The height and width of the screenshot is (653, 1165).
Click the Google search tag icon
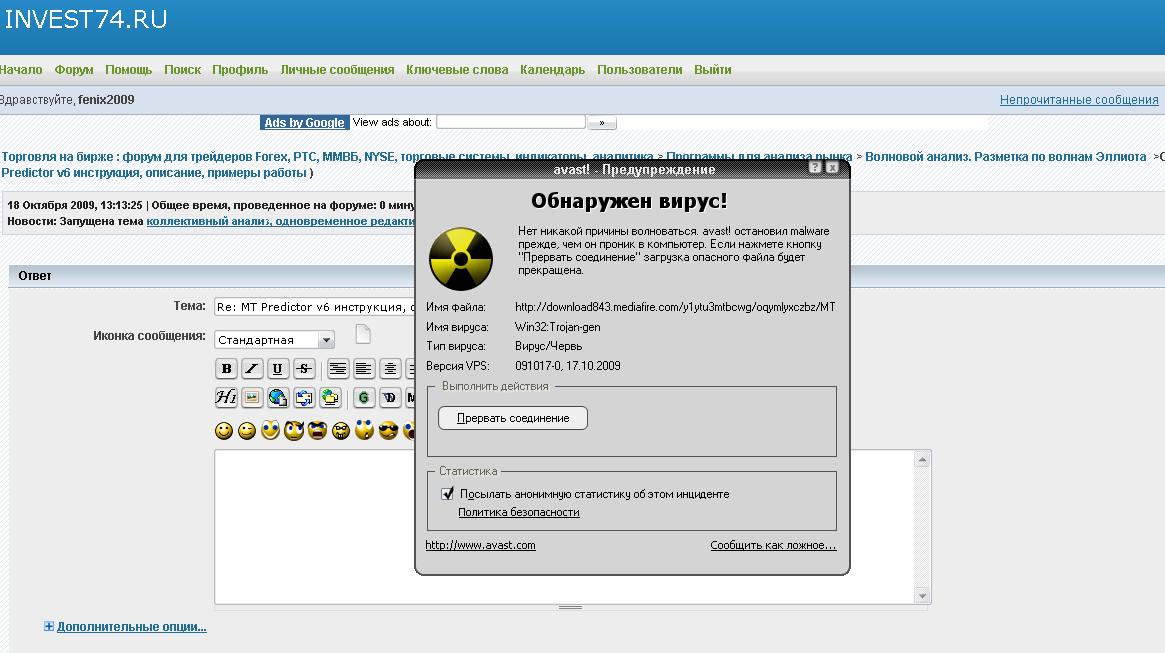[x=365, y=397]
